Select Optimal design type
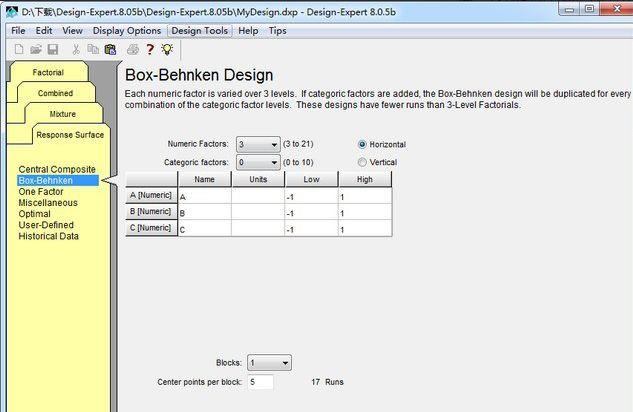This screenshot has width=633, height=412. coord(34,214)
